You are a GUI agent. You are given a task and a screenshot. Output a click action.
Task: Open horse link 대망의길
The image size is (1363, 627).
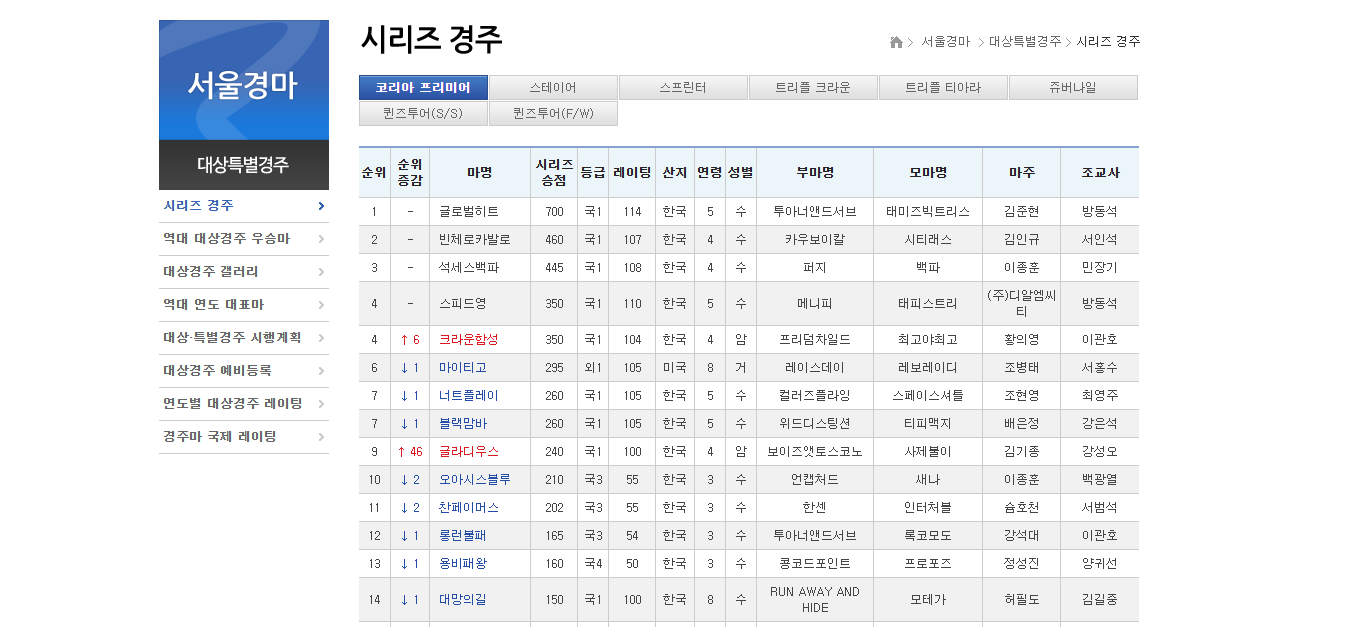coord(463,600)
